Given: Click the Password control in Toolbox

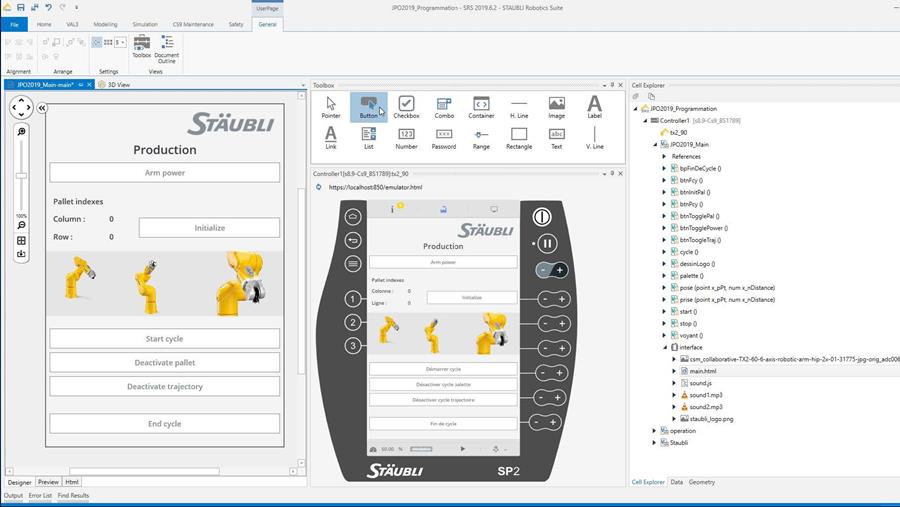Looking at the screenshot, I should [444, 137].
